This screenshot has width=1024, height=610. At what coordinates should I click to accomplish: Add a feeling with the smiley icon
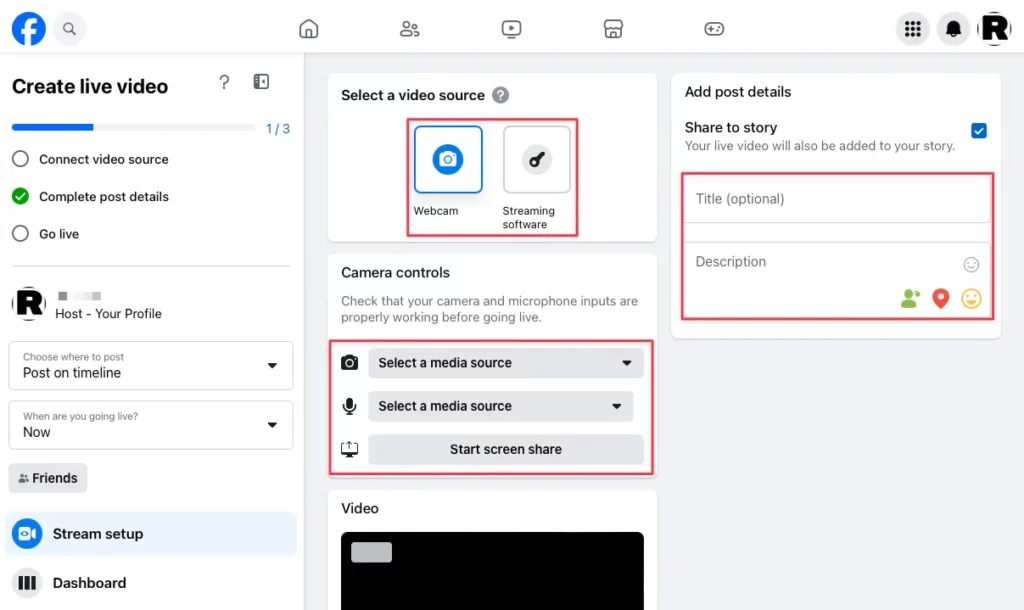[x=971, y=298]
